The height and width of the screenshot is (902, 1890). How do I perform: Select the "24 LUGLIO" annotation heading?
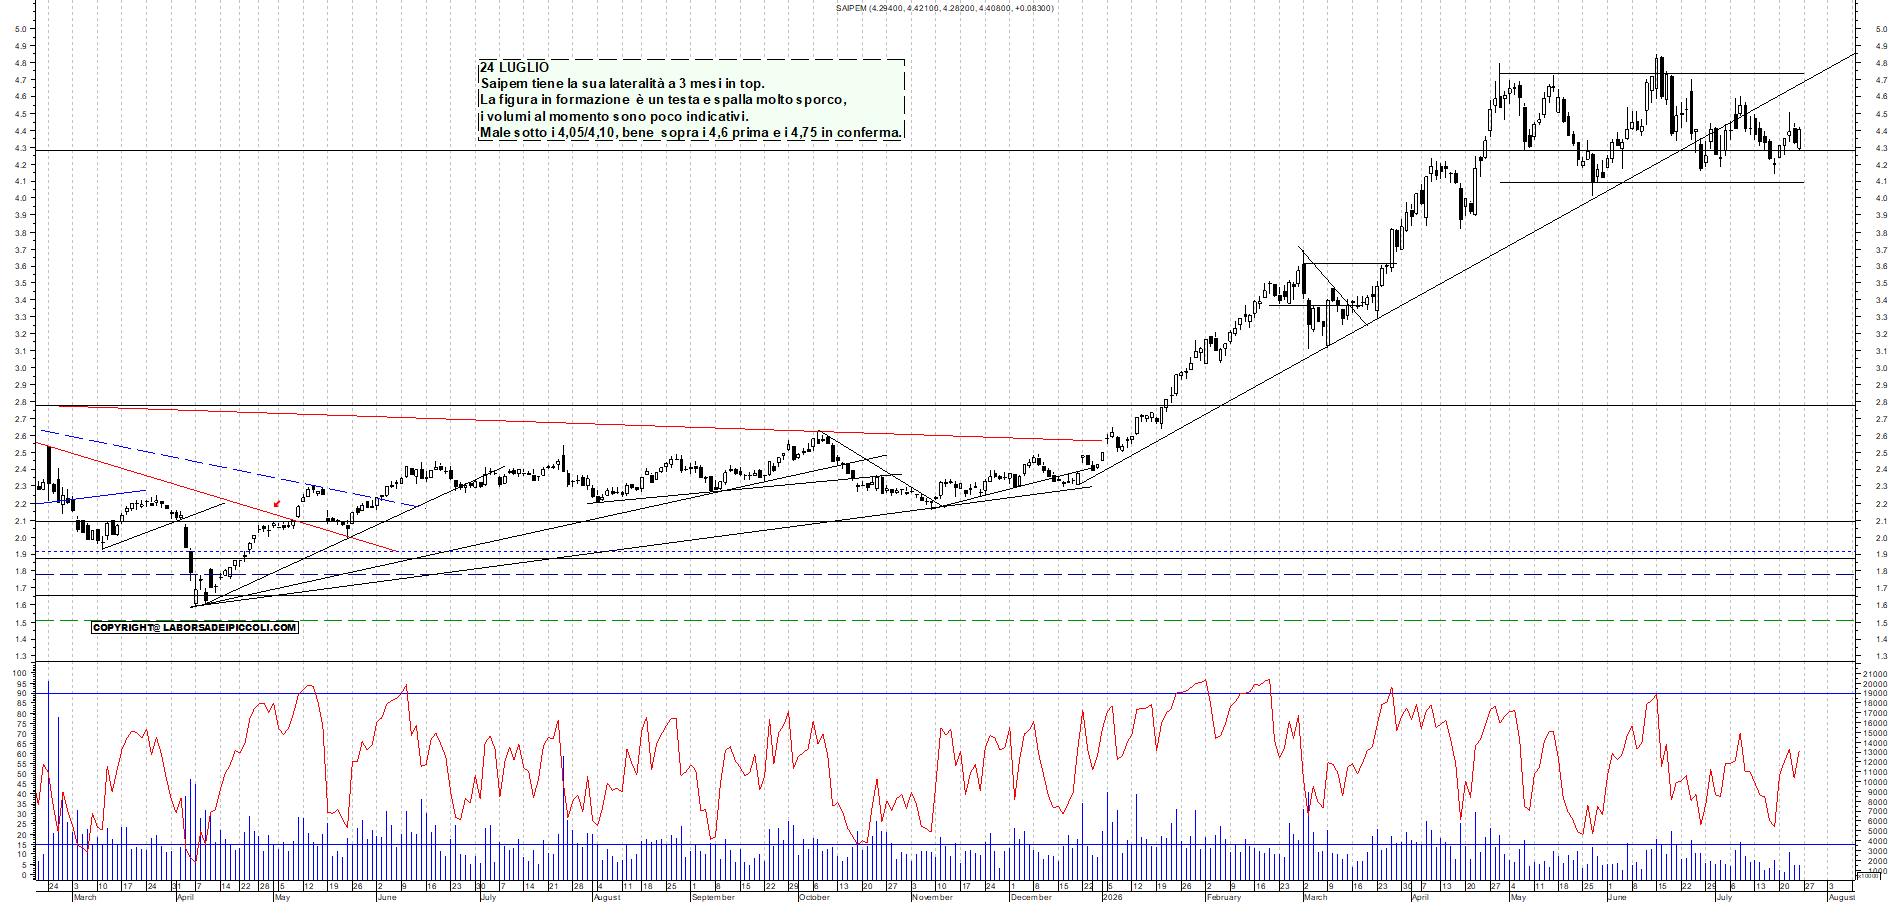[x=514, y=67]
